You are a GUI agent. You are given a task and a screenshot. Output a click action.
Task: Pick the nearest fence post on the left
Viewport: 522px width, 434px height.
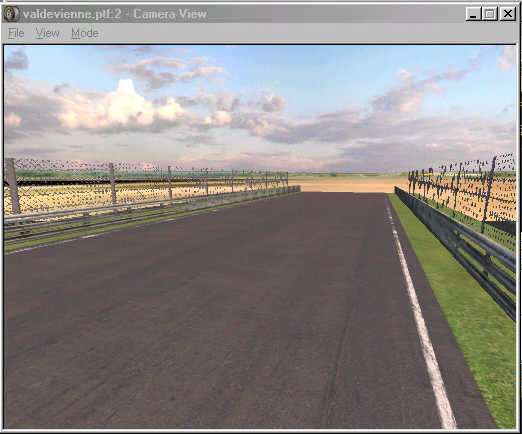click(13, 186)
